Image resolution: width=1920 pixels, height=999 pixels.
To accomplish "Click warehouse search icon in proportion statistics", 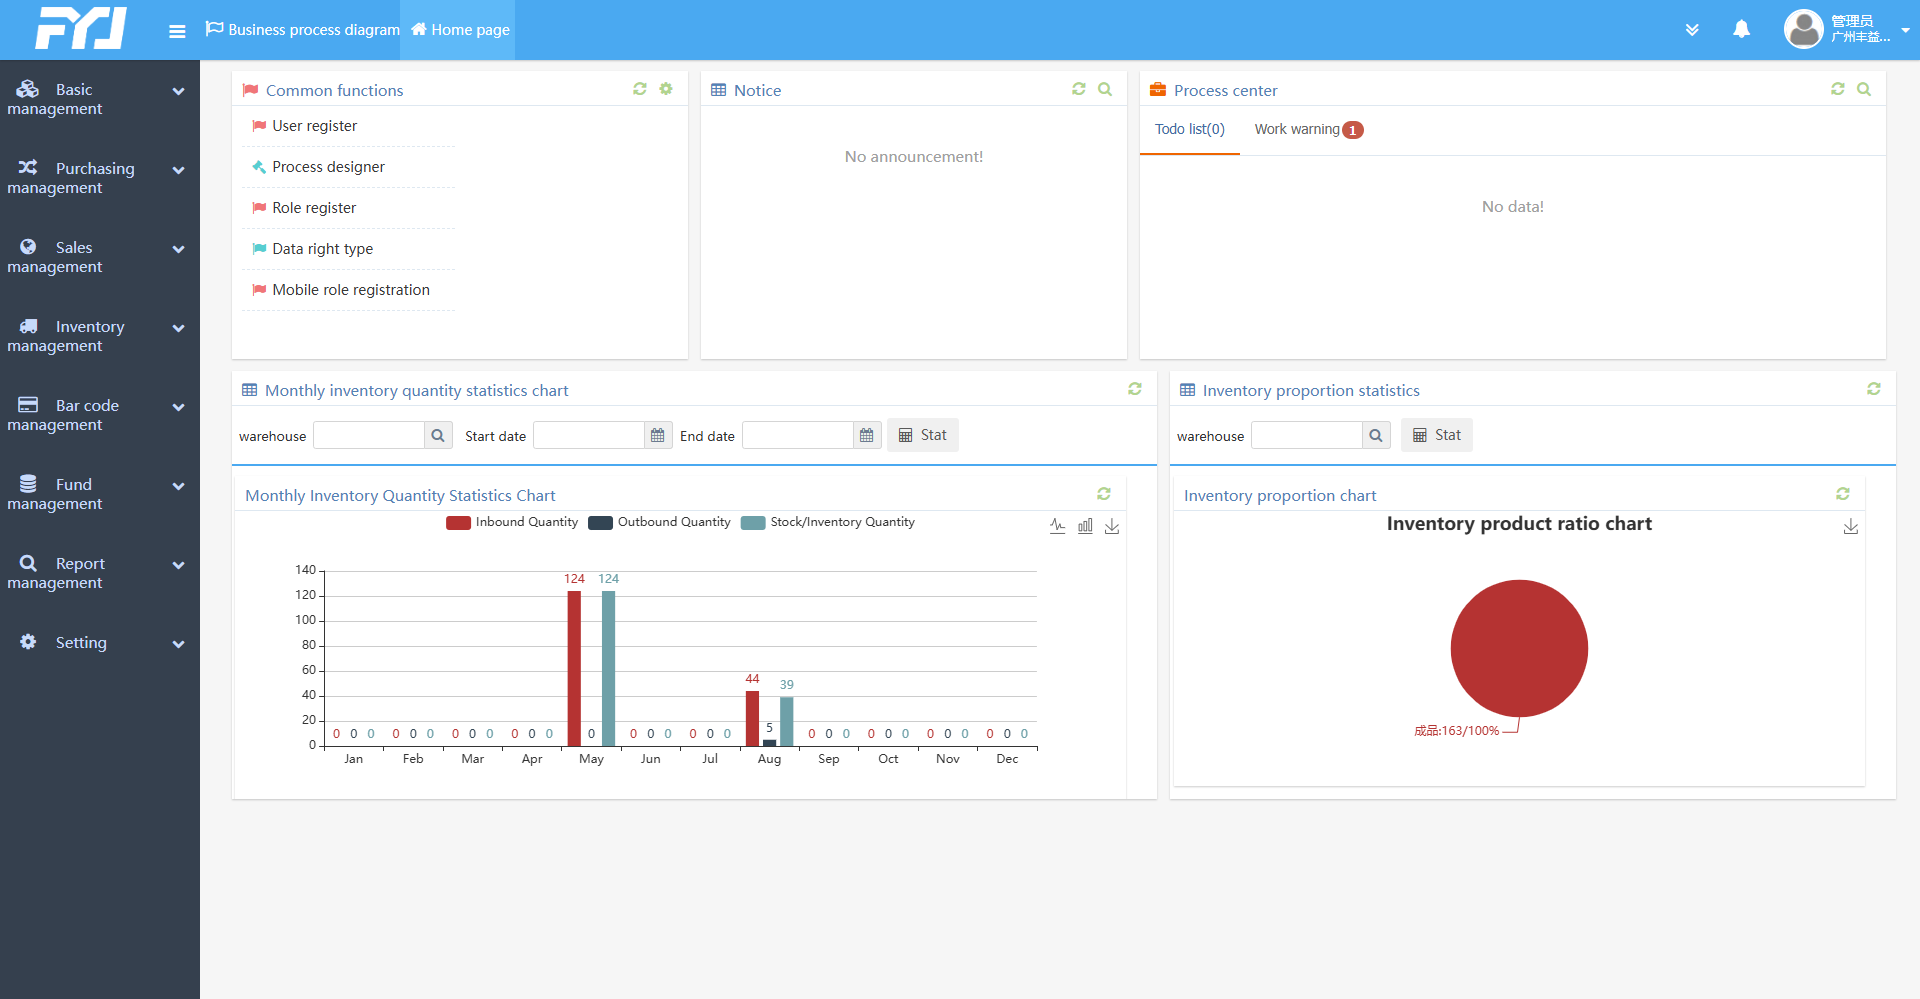I will 1376,435.
